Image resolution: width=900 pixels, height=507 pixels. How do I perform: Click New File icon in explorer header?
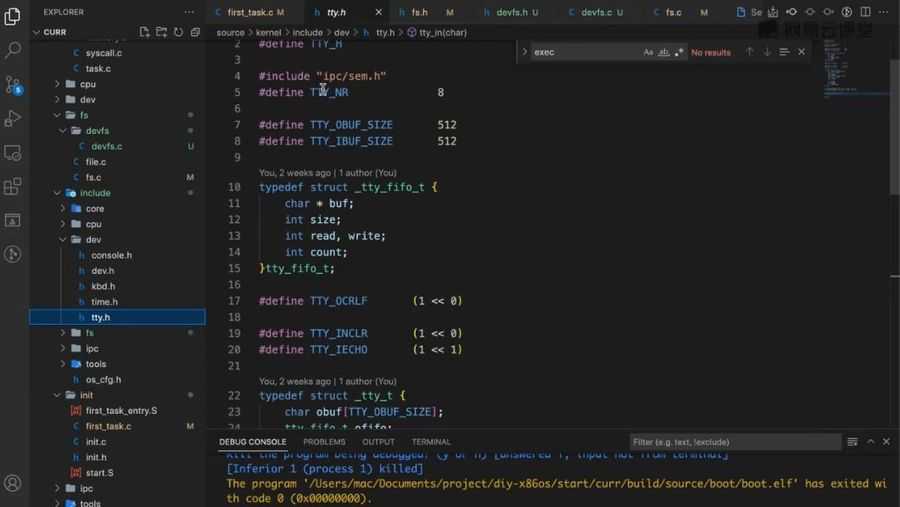coord(144,32)
